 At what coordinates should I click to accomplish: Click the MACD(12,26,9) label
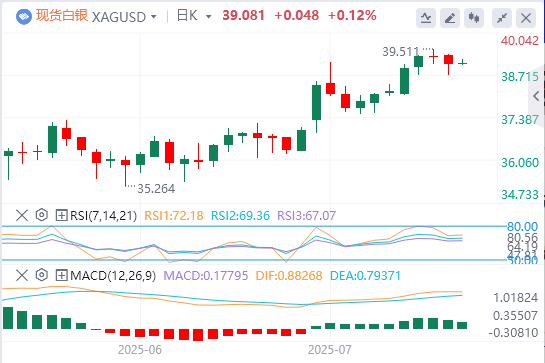113,276
